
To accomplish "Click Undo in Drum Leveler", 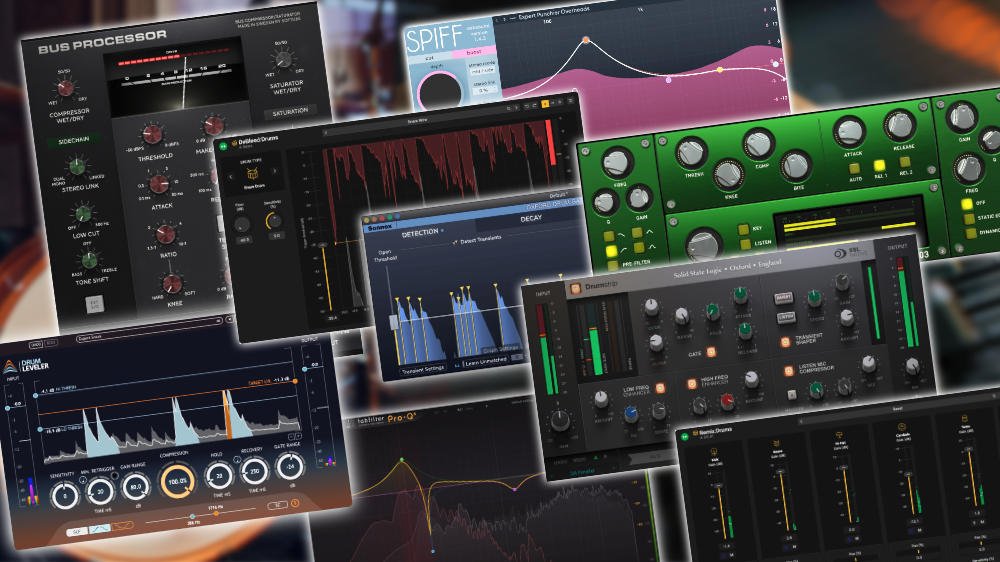I will tap(36, 344).
